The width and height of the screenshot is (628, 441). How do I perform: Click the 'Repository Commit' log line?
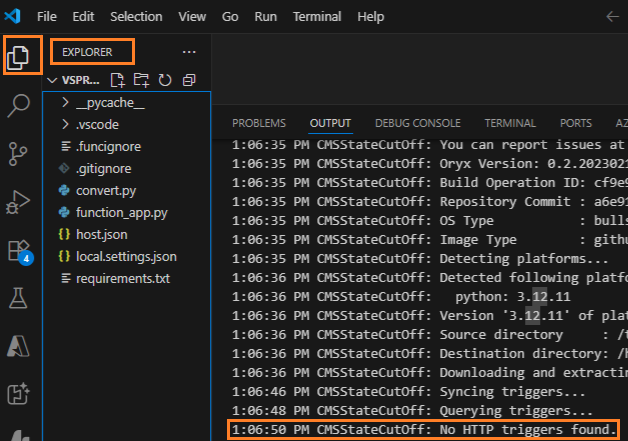coord(430,202)
